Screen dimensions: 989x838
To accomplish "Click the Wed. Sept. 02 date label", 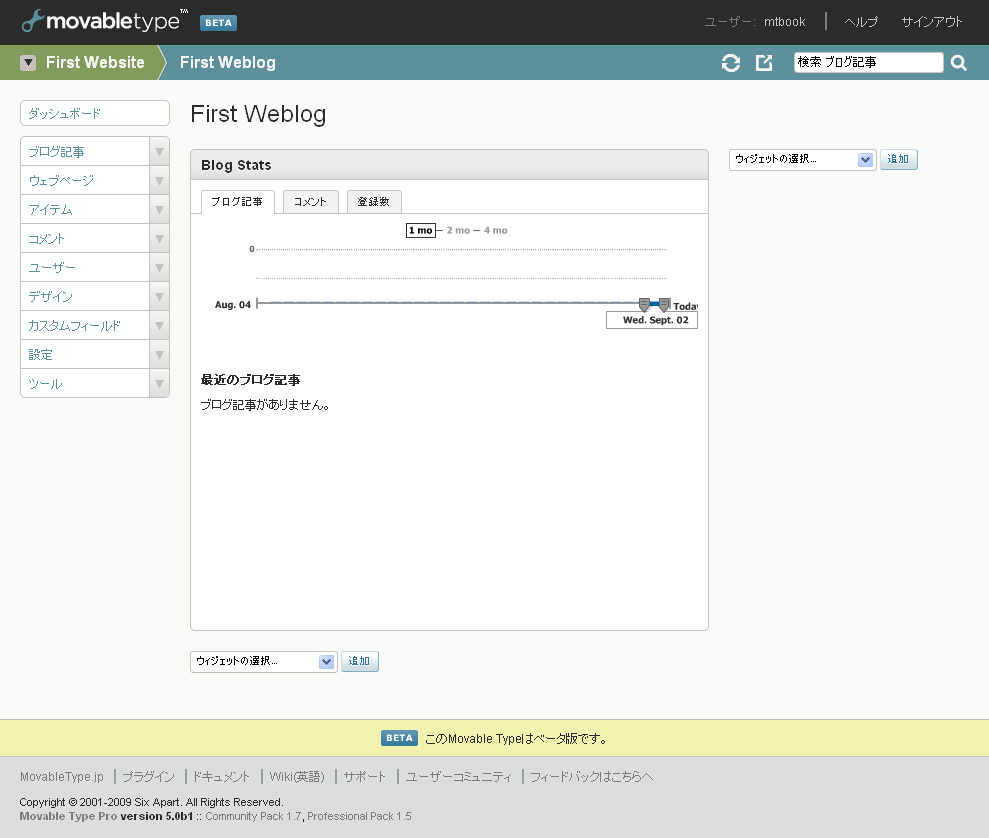I will 652,320.
